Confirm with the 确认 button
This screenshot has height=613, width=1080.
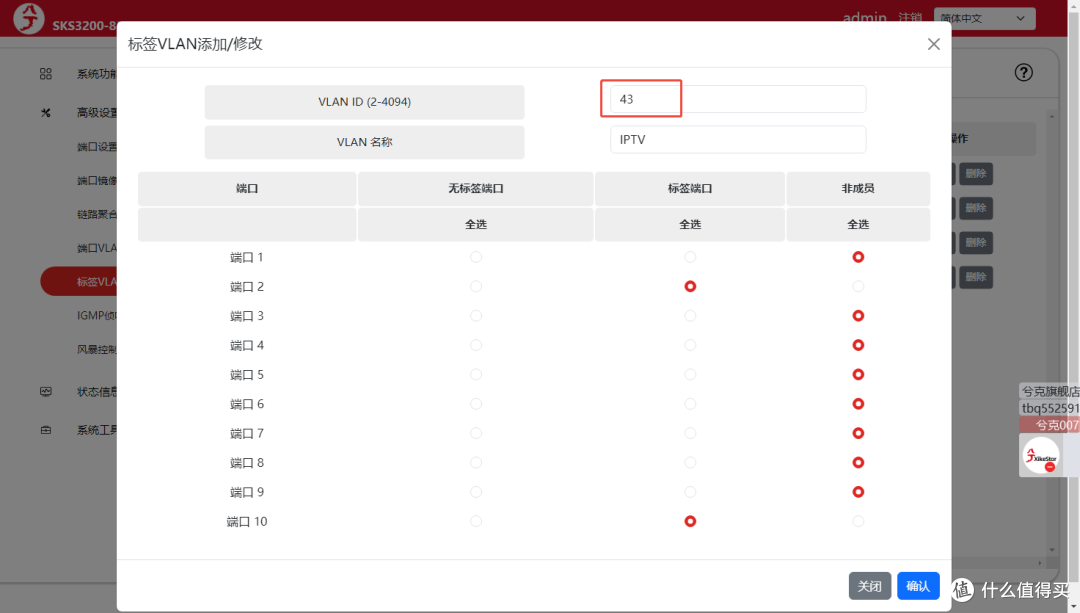tap(918, 586)
